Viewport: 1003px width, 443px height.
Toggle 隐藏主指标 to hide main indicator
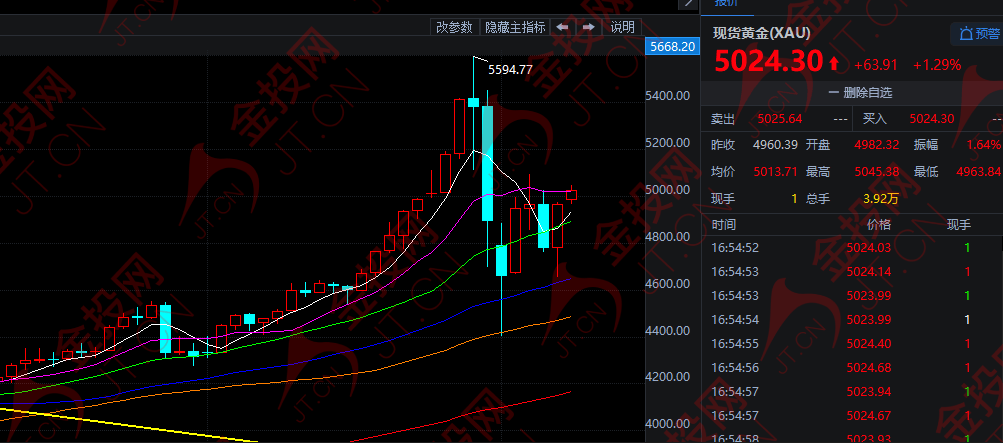(515, 27)
